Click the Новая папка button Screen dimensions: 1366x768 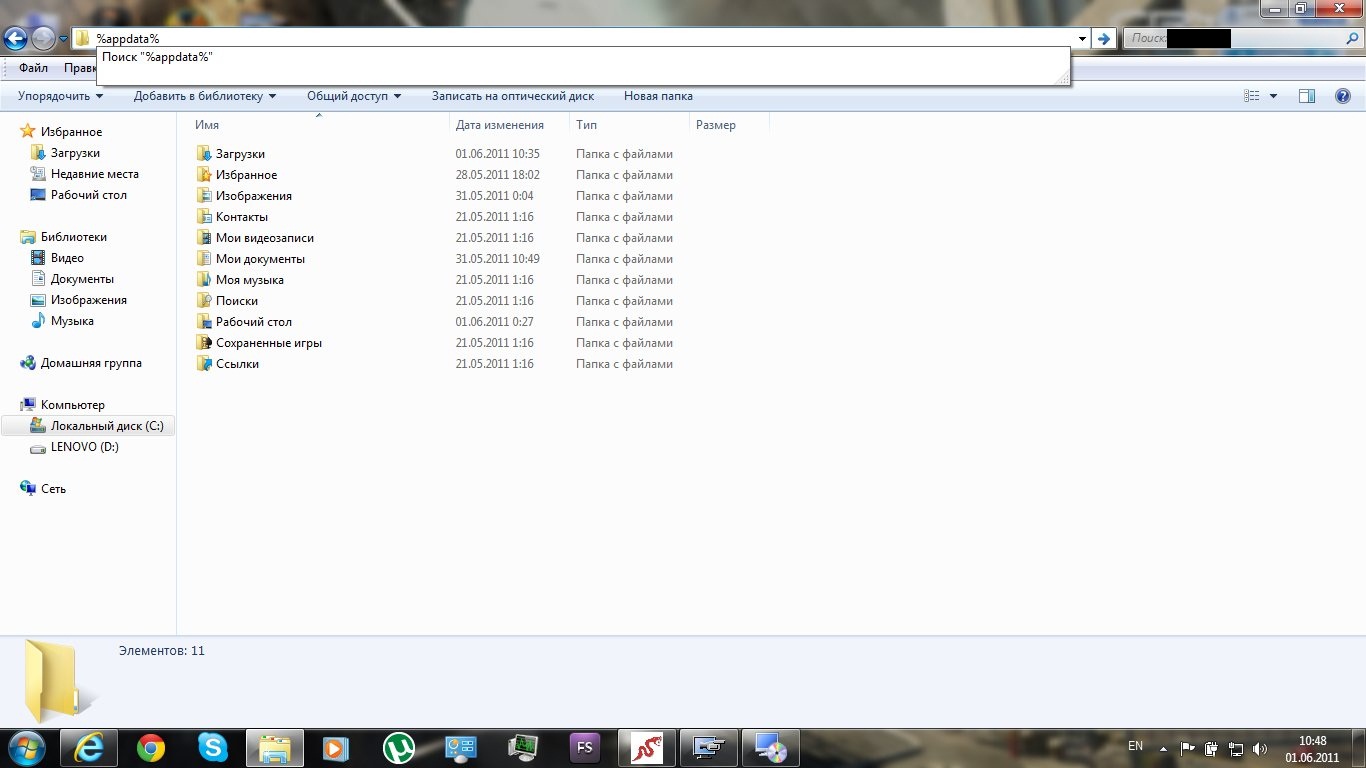coord(658,96)
